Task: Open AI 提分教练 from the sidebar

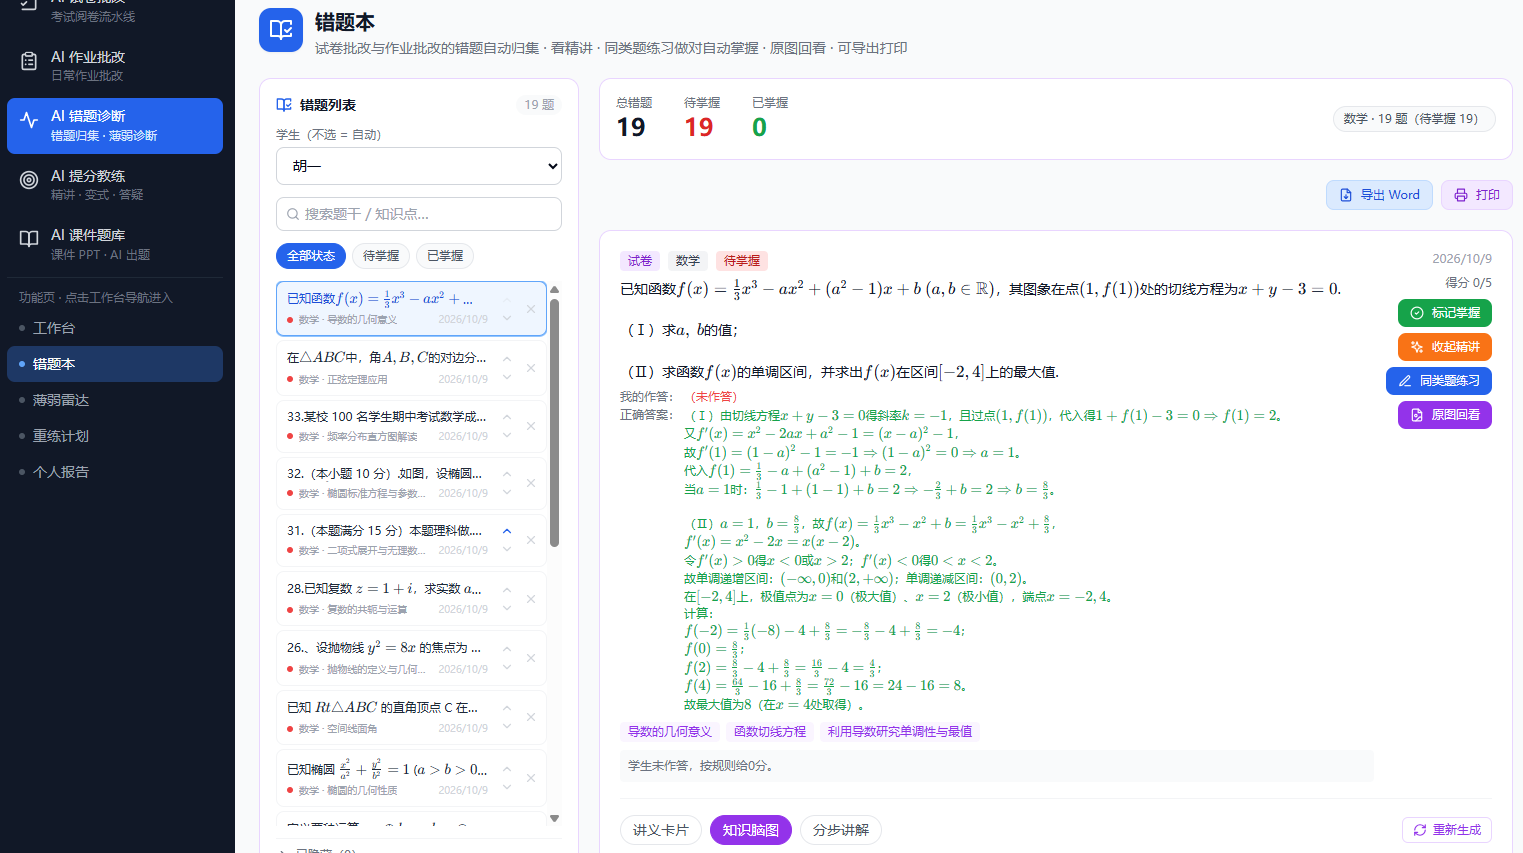Action: (115, 185)
